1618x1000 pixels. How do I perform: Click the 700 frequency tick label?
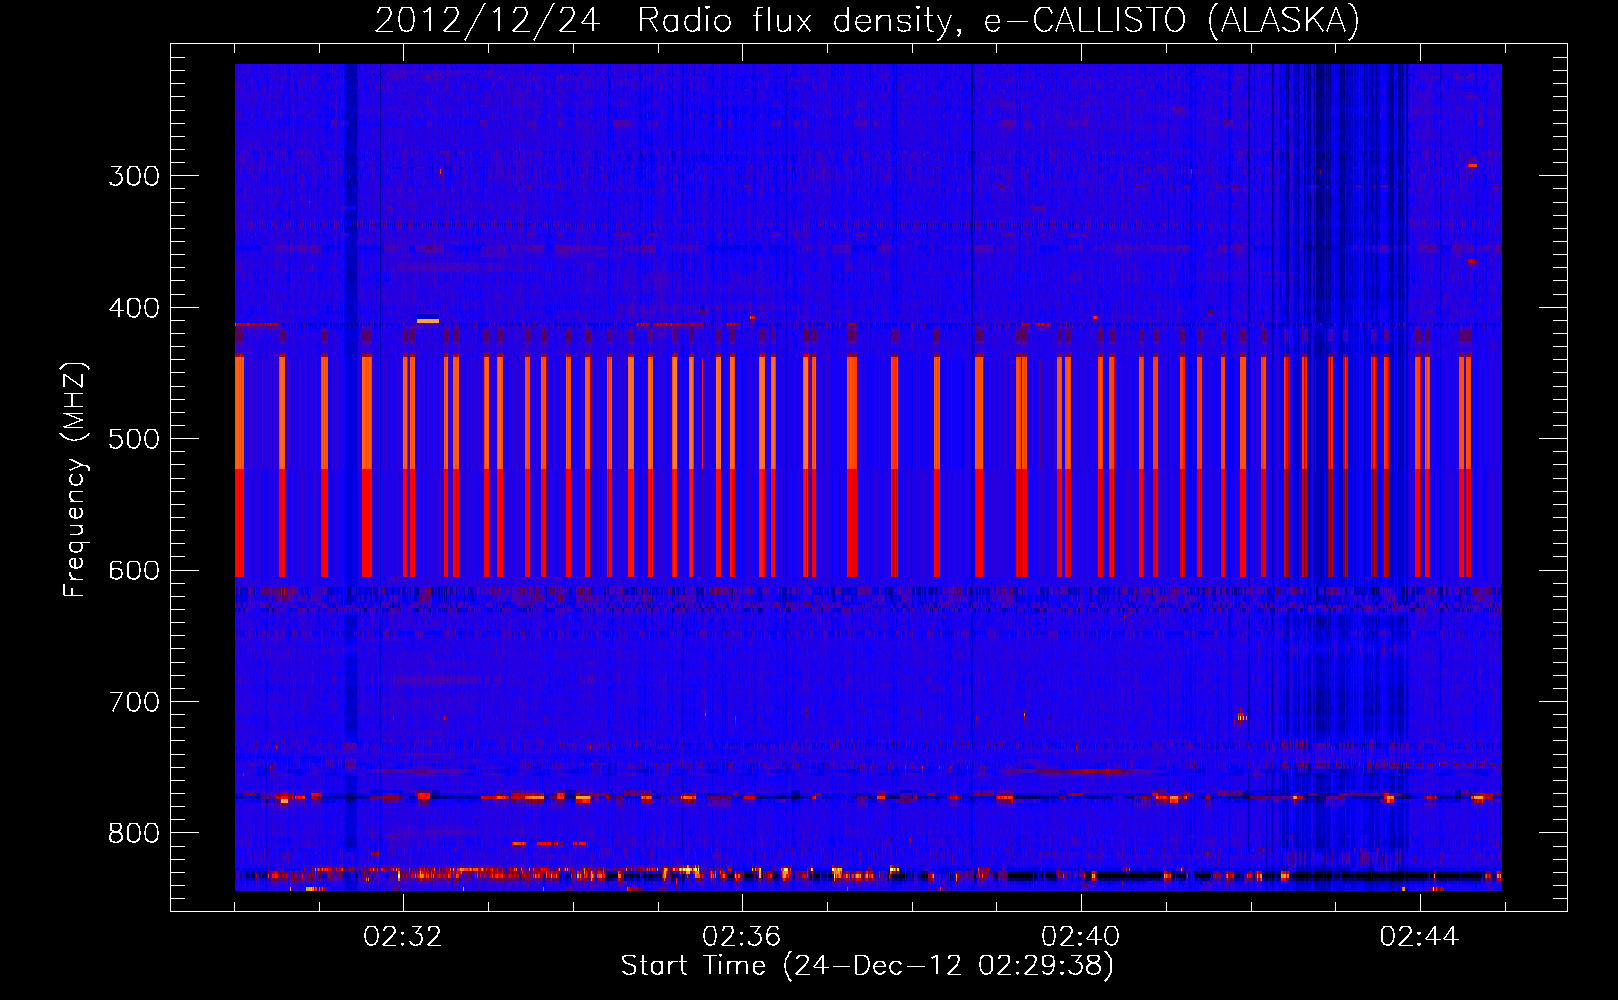[134, 702]
